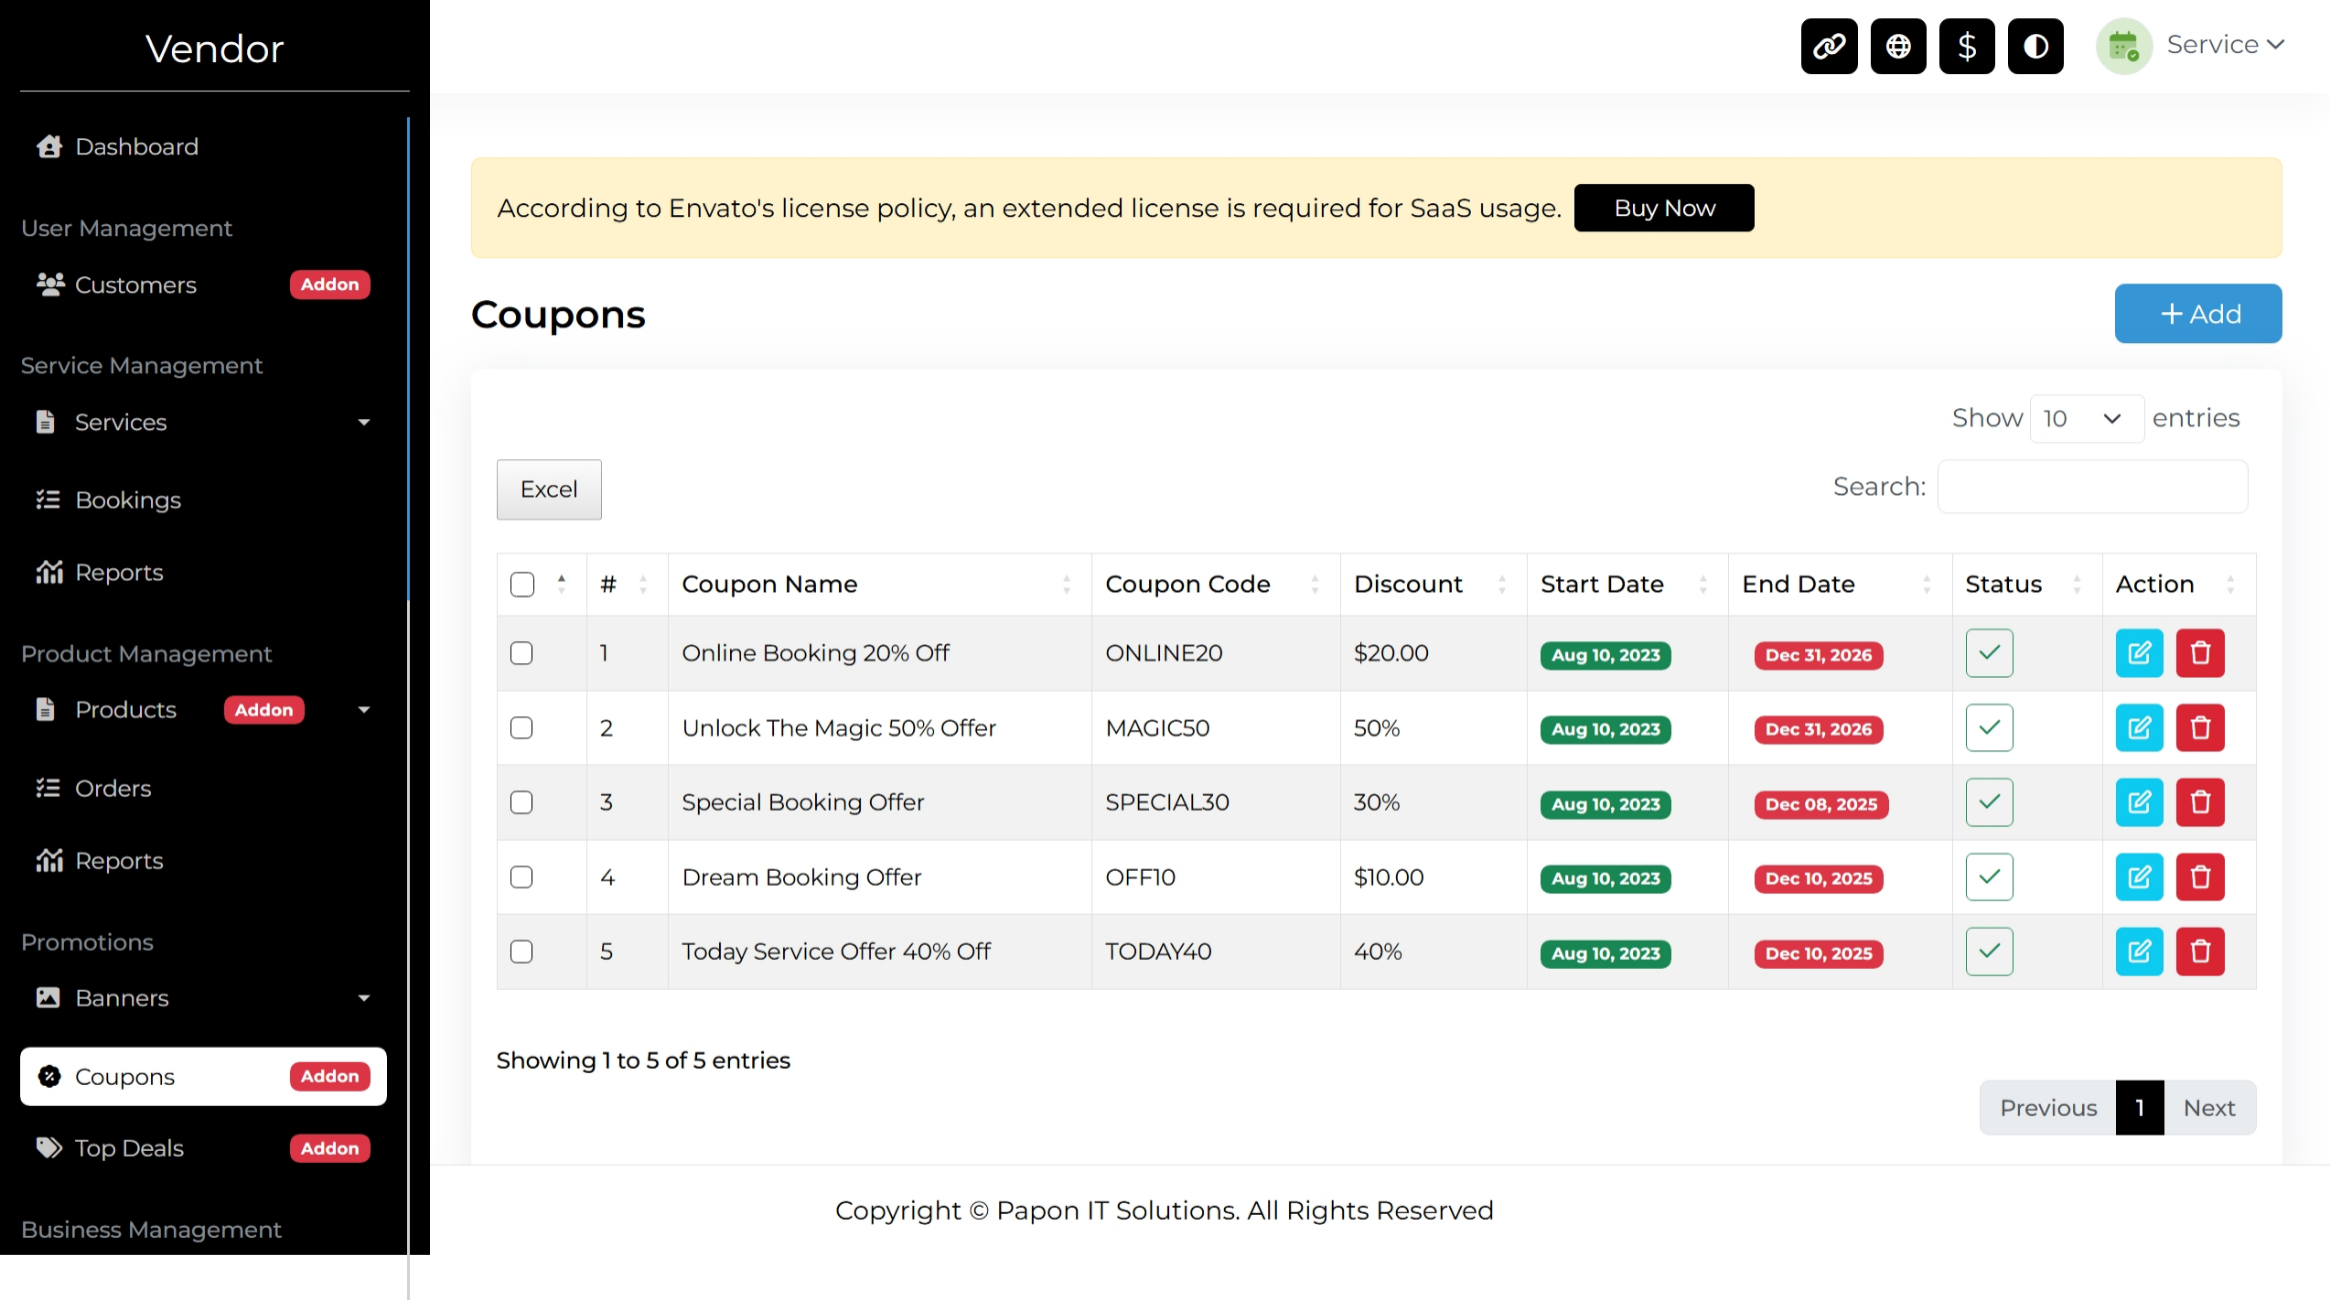The height and width of the screenshot is (1300, 2330).
Task: Toggle the dark mode contrast icon
Action: point(2035,46)
